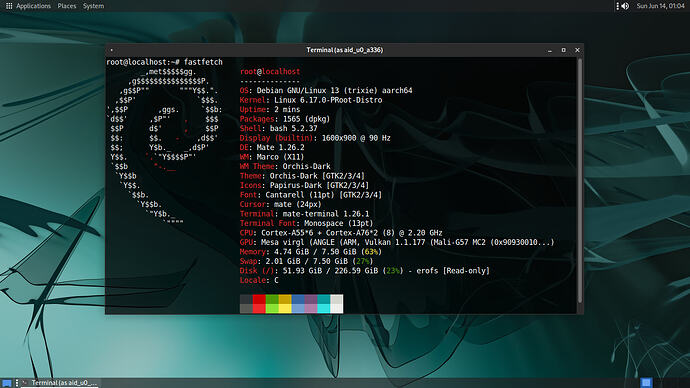Click the white color block
690x388 pixels.
337,304
